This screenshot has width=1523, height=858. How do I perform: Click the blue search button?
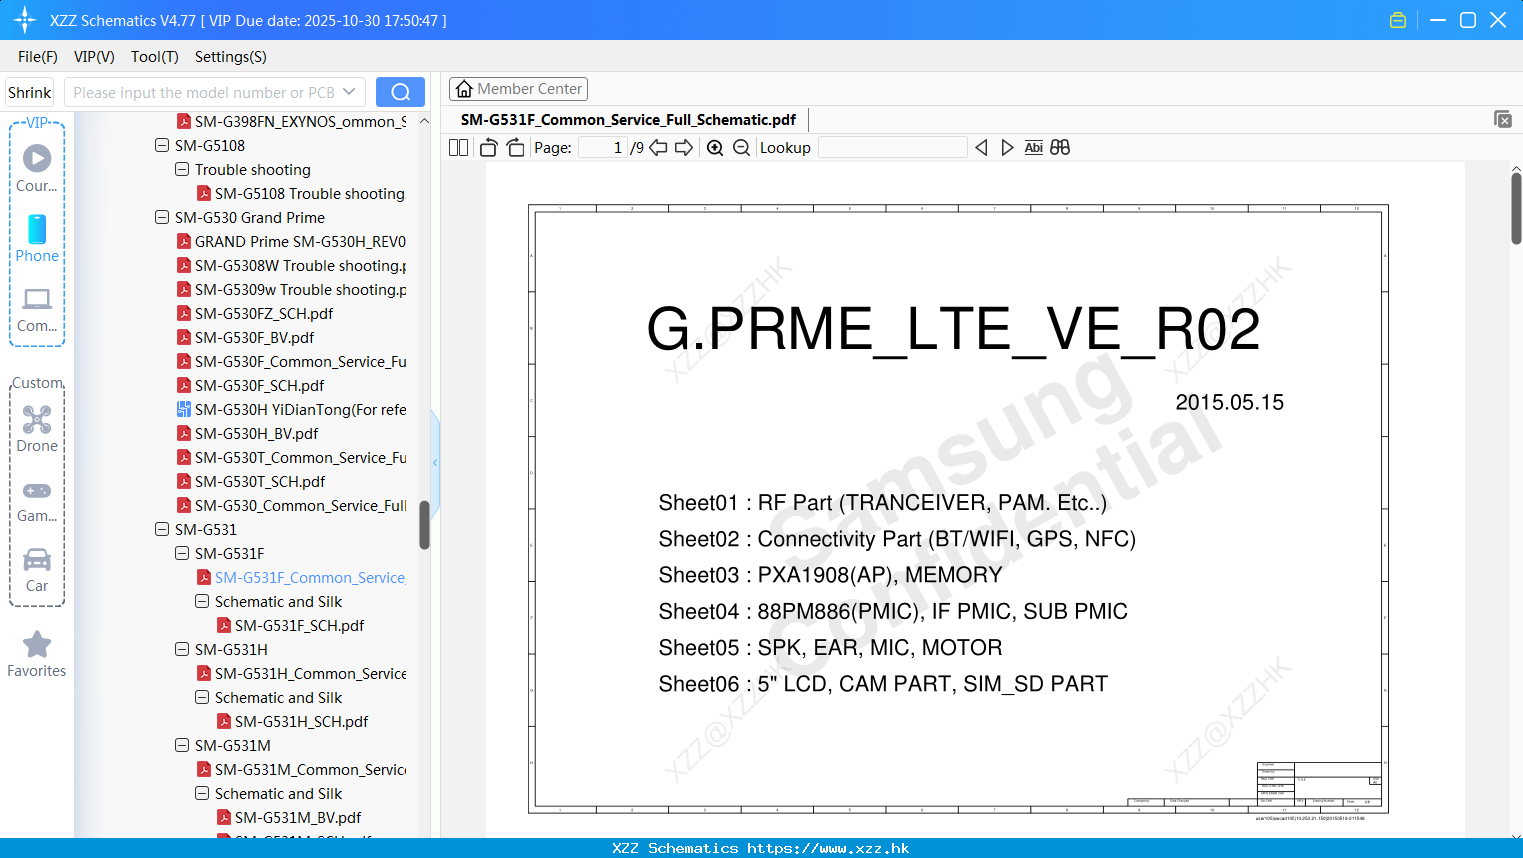(x=400, y=92)
